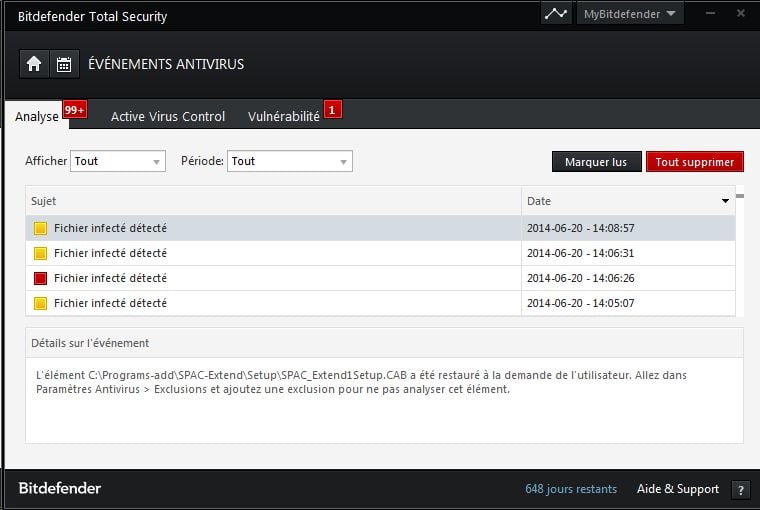Close the Bitdefender window
This screenshot has width=760, height=510.
tap(741, 14)
